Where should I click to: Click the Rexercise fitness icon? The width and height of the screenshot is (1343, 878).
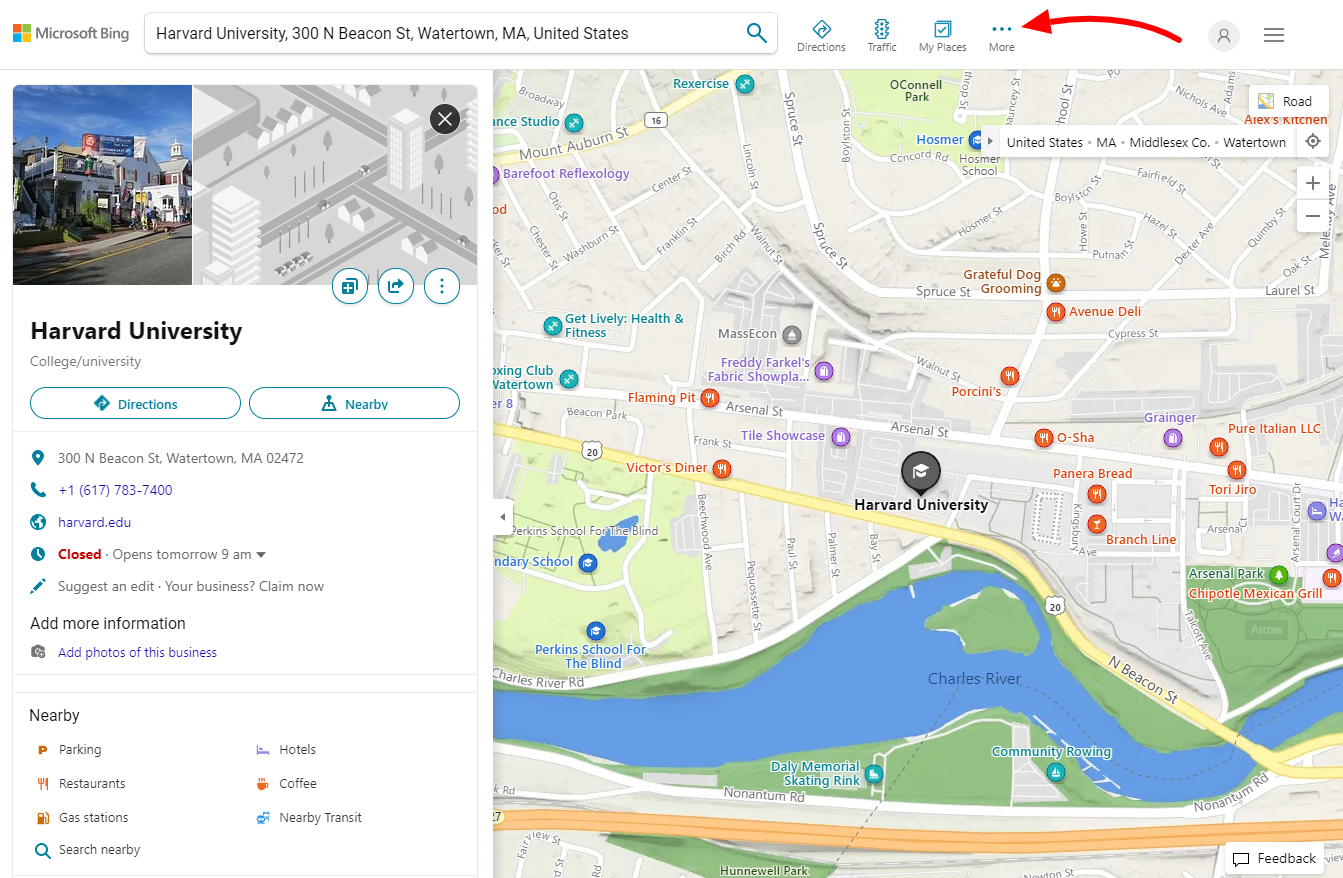pyautogui.click(x=743, y=84)
